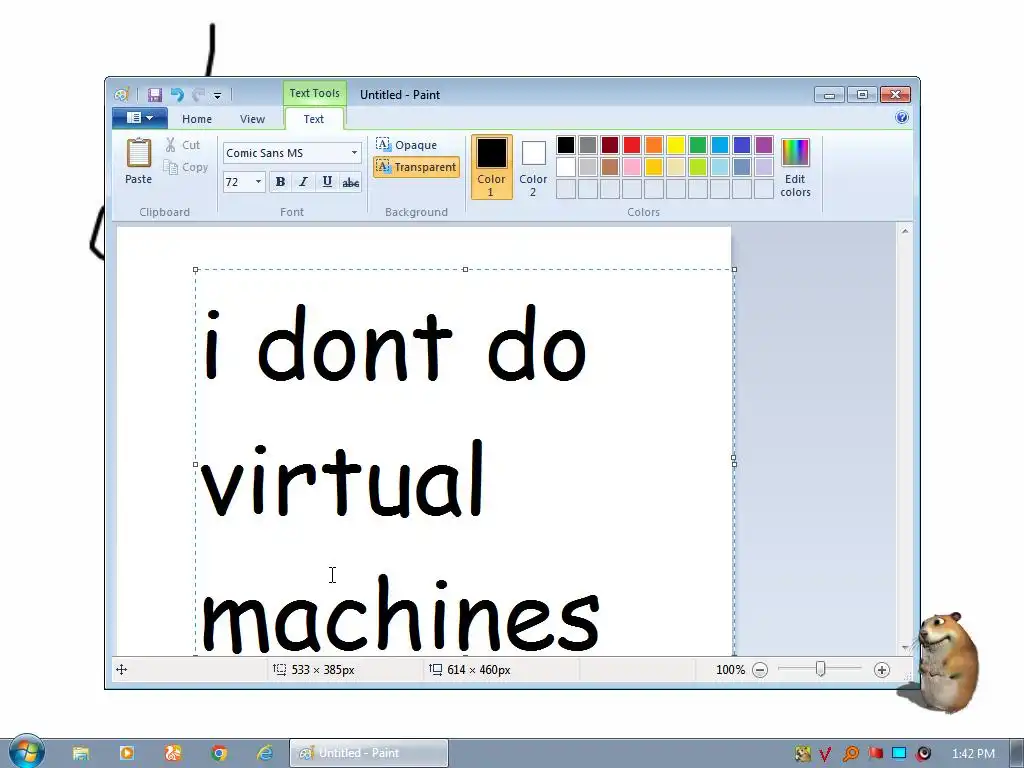This screenshot has height=768, width=1024.
Task: Select Opaque background option
Action: coord(407,144)
